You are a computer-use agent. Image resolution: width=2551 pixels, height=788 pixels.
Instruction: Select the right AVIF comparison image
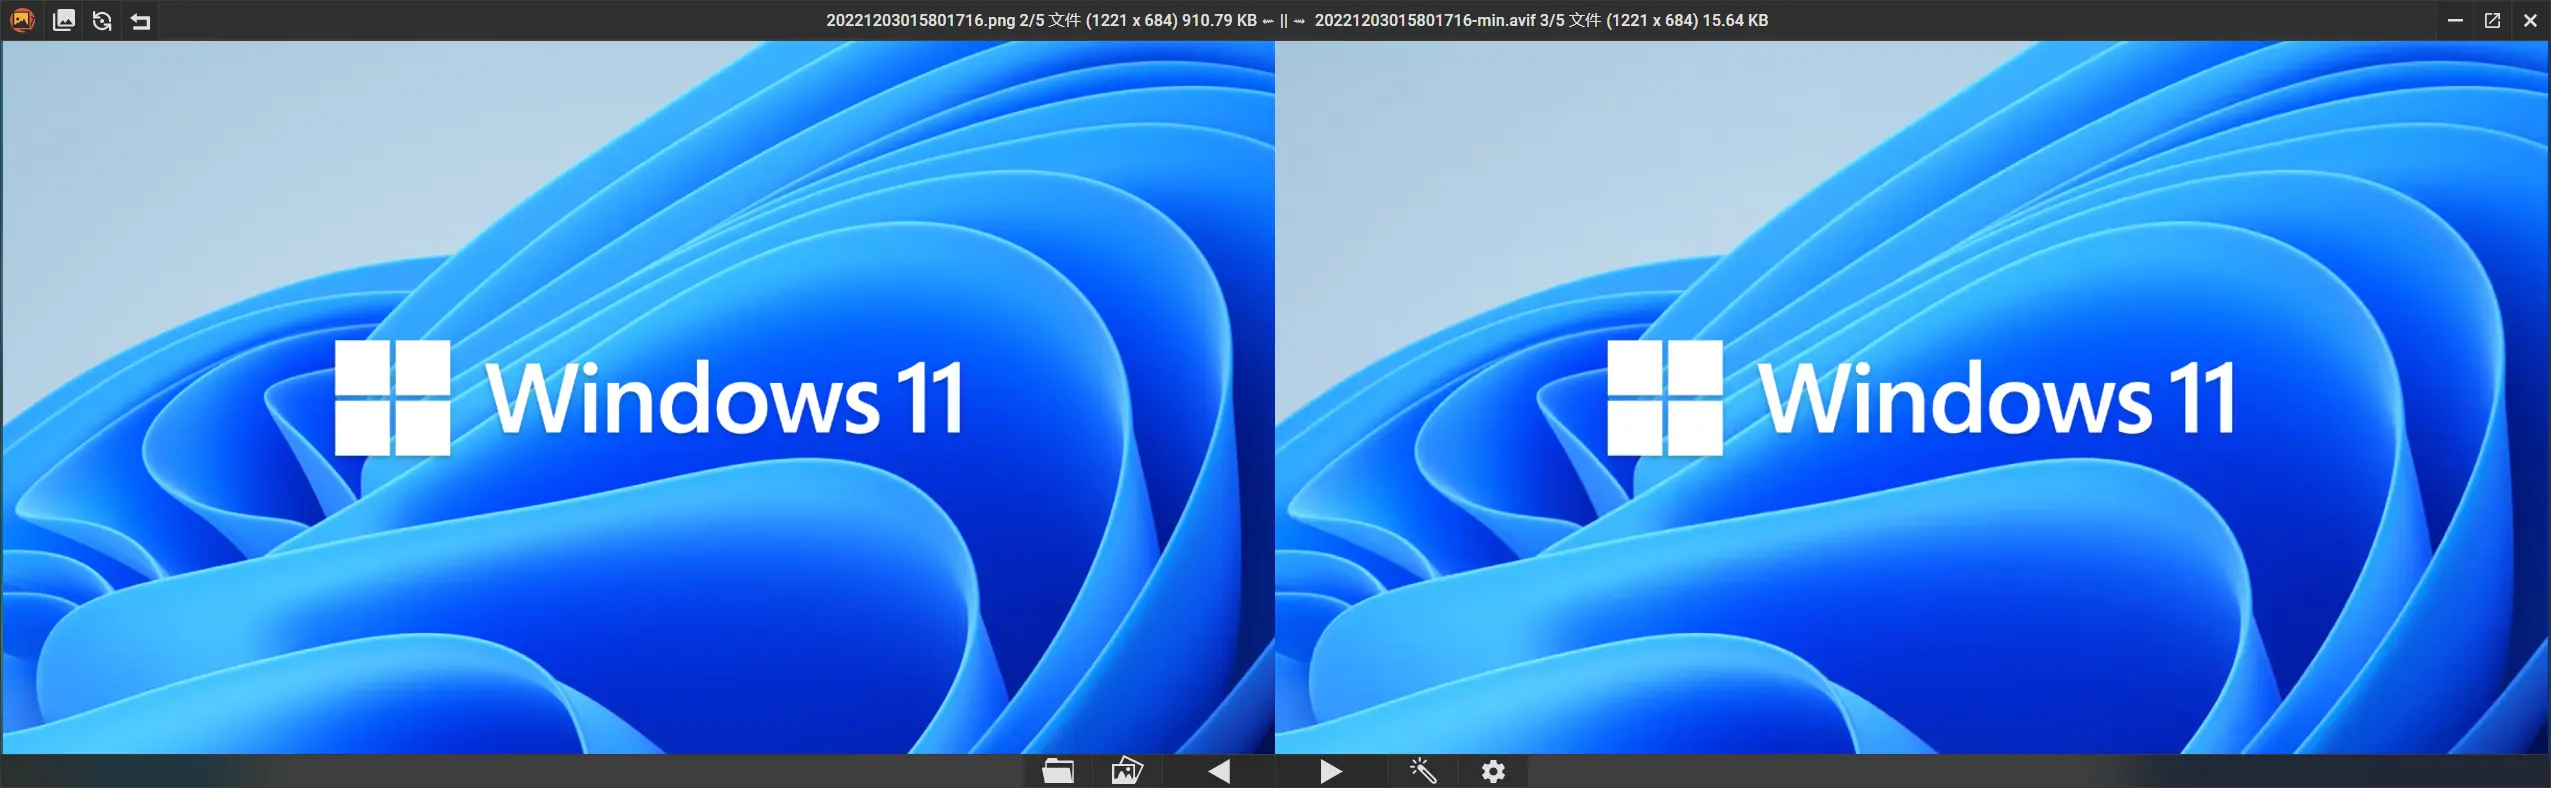1912,397
